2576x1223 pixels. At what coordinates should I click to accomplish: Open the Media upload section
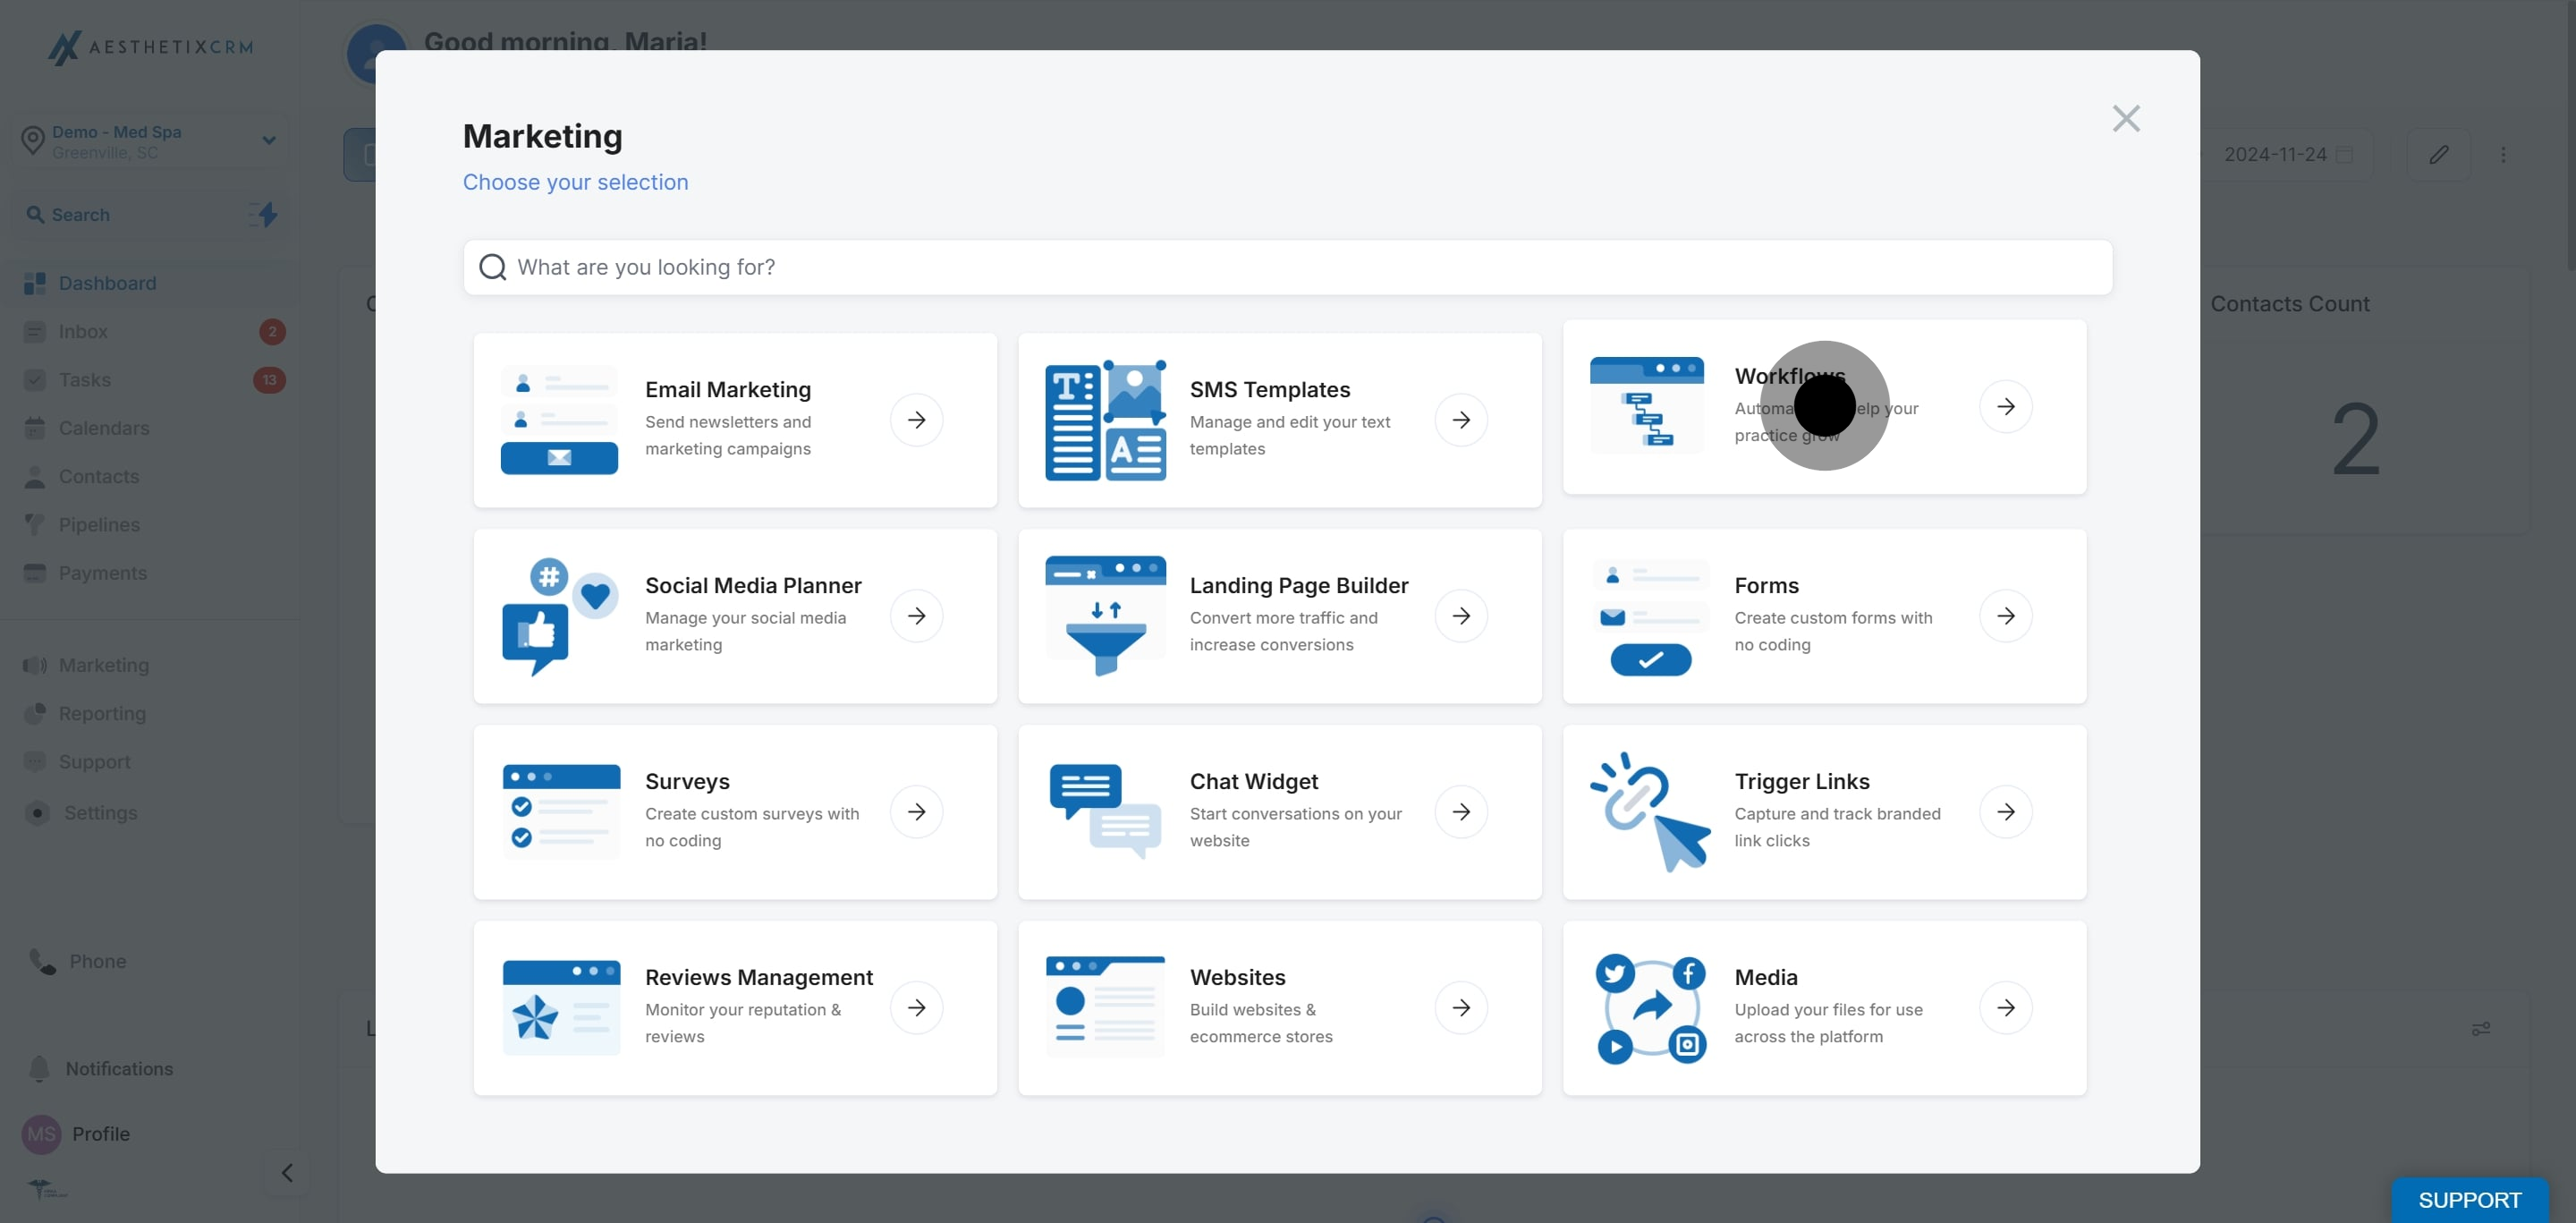1766,1007
